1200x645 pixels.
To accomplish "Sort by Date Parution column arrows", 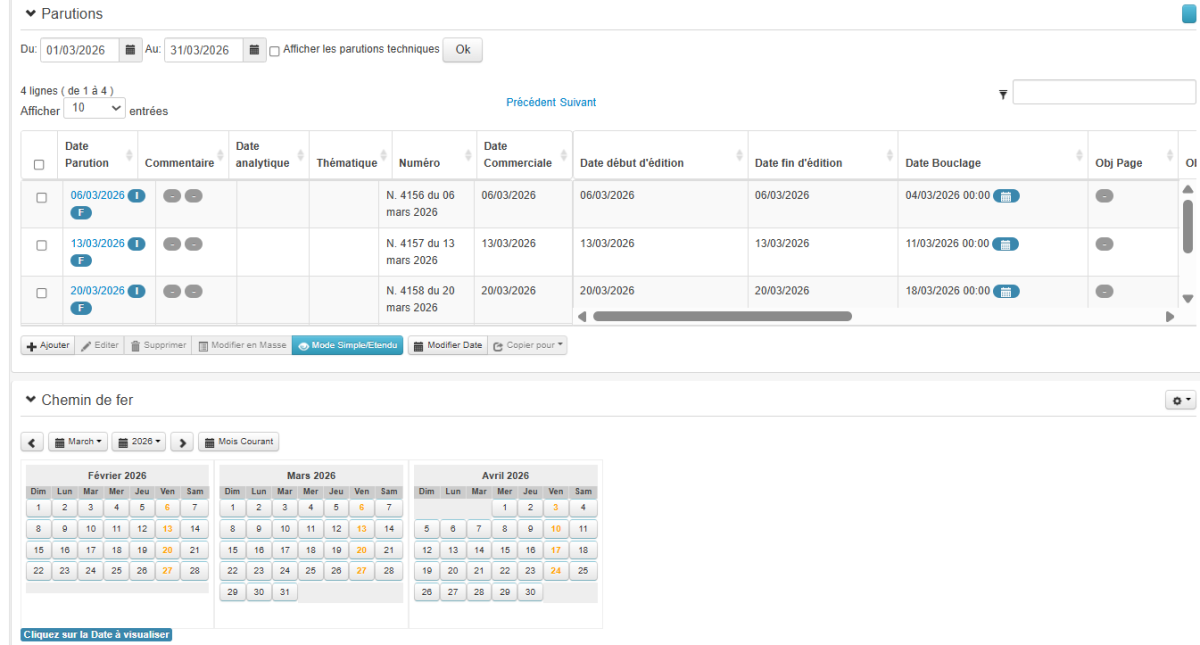I will click(x=130, y=155).
